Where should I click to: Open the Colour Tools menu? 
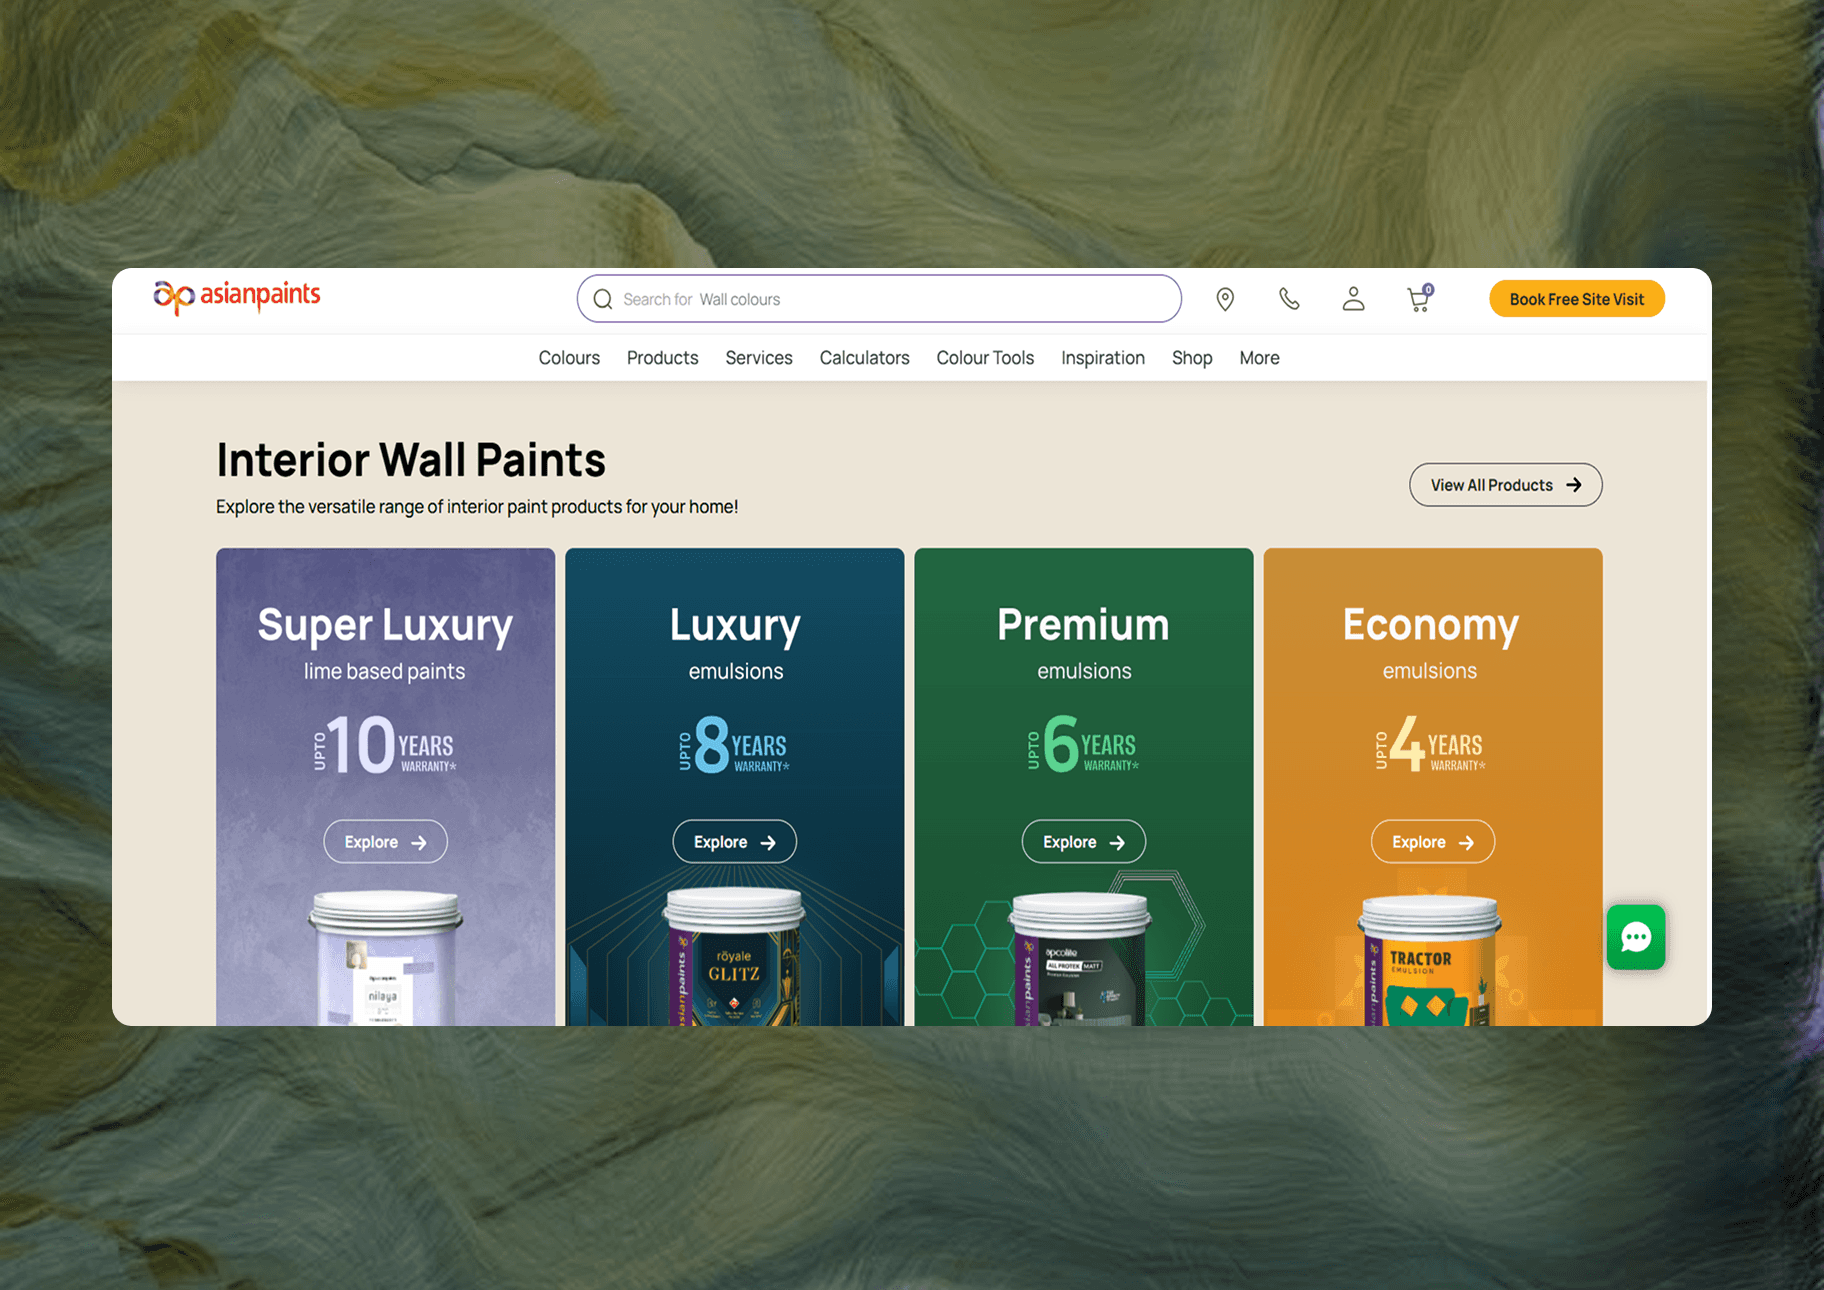(x=985, y=358)
